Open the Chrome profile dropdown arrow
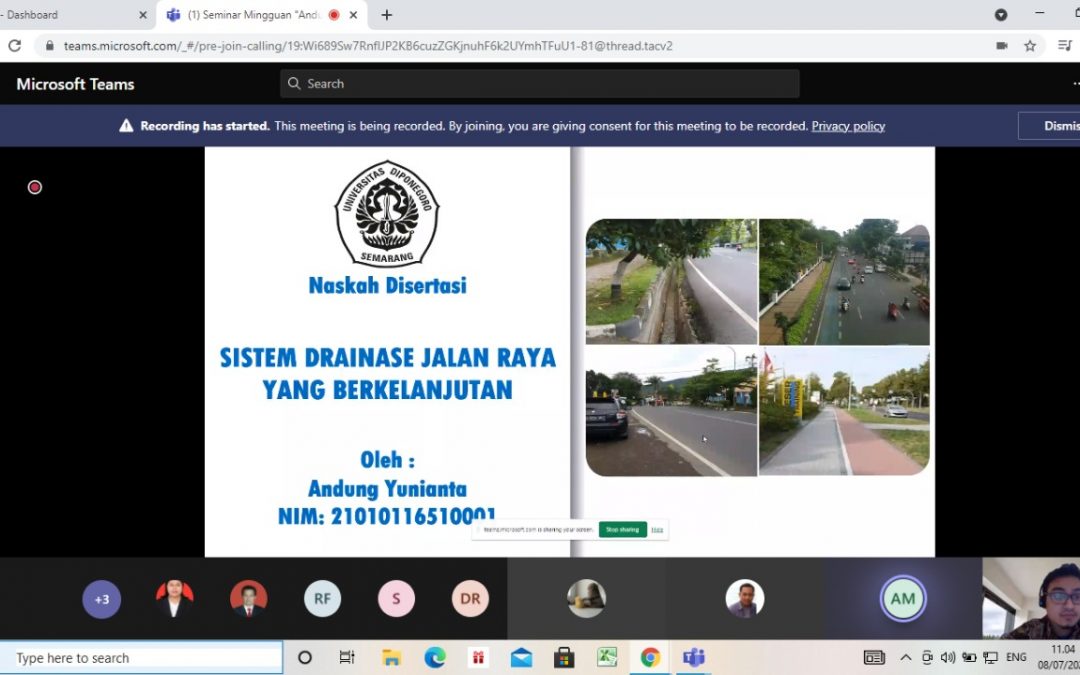 1000,15
